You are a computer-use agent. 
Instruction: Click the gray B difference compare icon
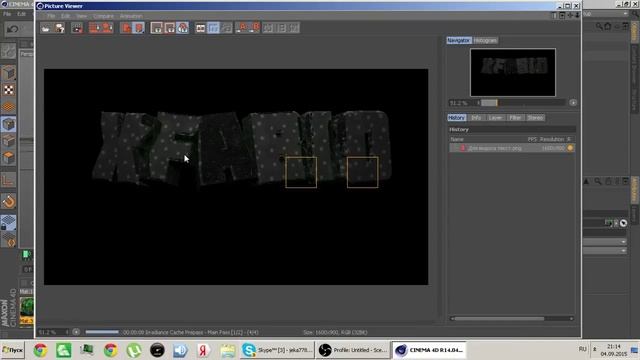point(282,28)
